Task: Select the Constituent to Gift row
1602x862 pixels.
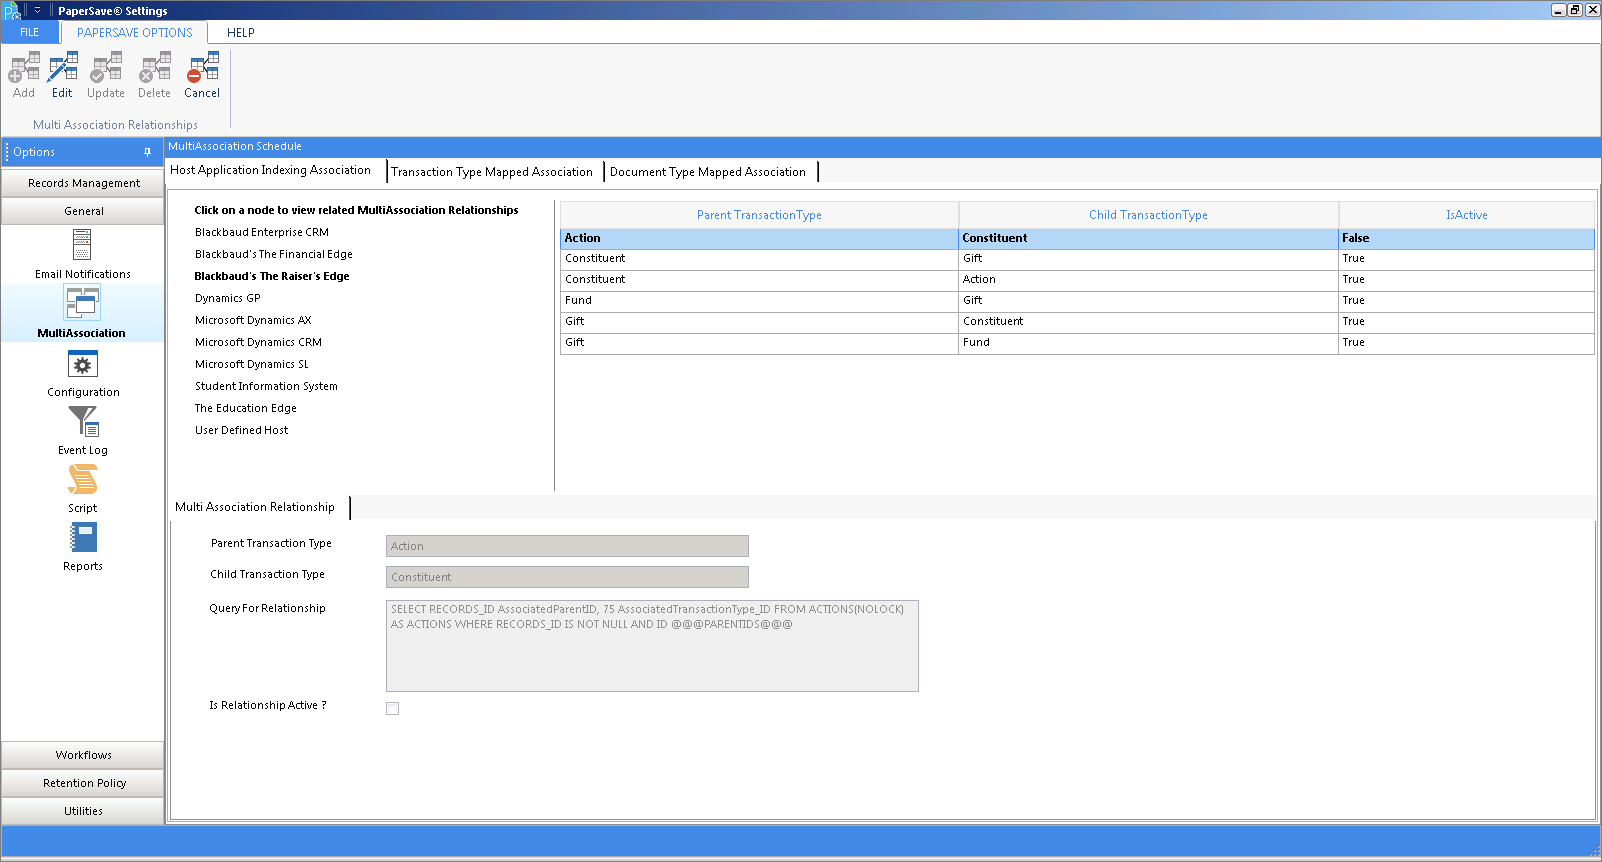Action: [x=1077, y=259]
